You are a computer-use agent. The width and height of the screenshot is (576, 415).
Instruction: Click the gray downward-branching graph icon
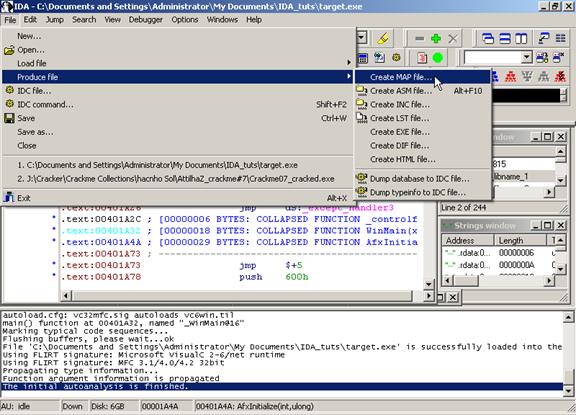[x=544, y=76]
